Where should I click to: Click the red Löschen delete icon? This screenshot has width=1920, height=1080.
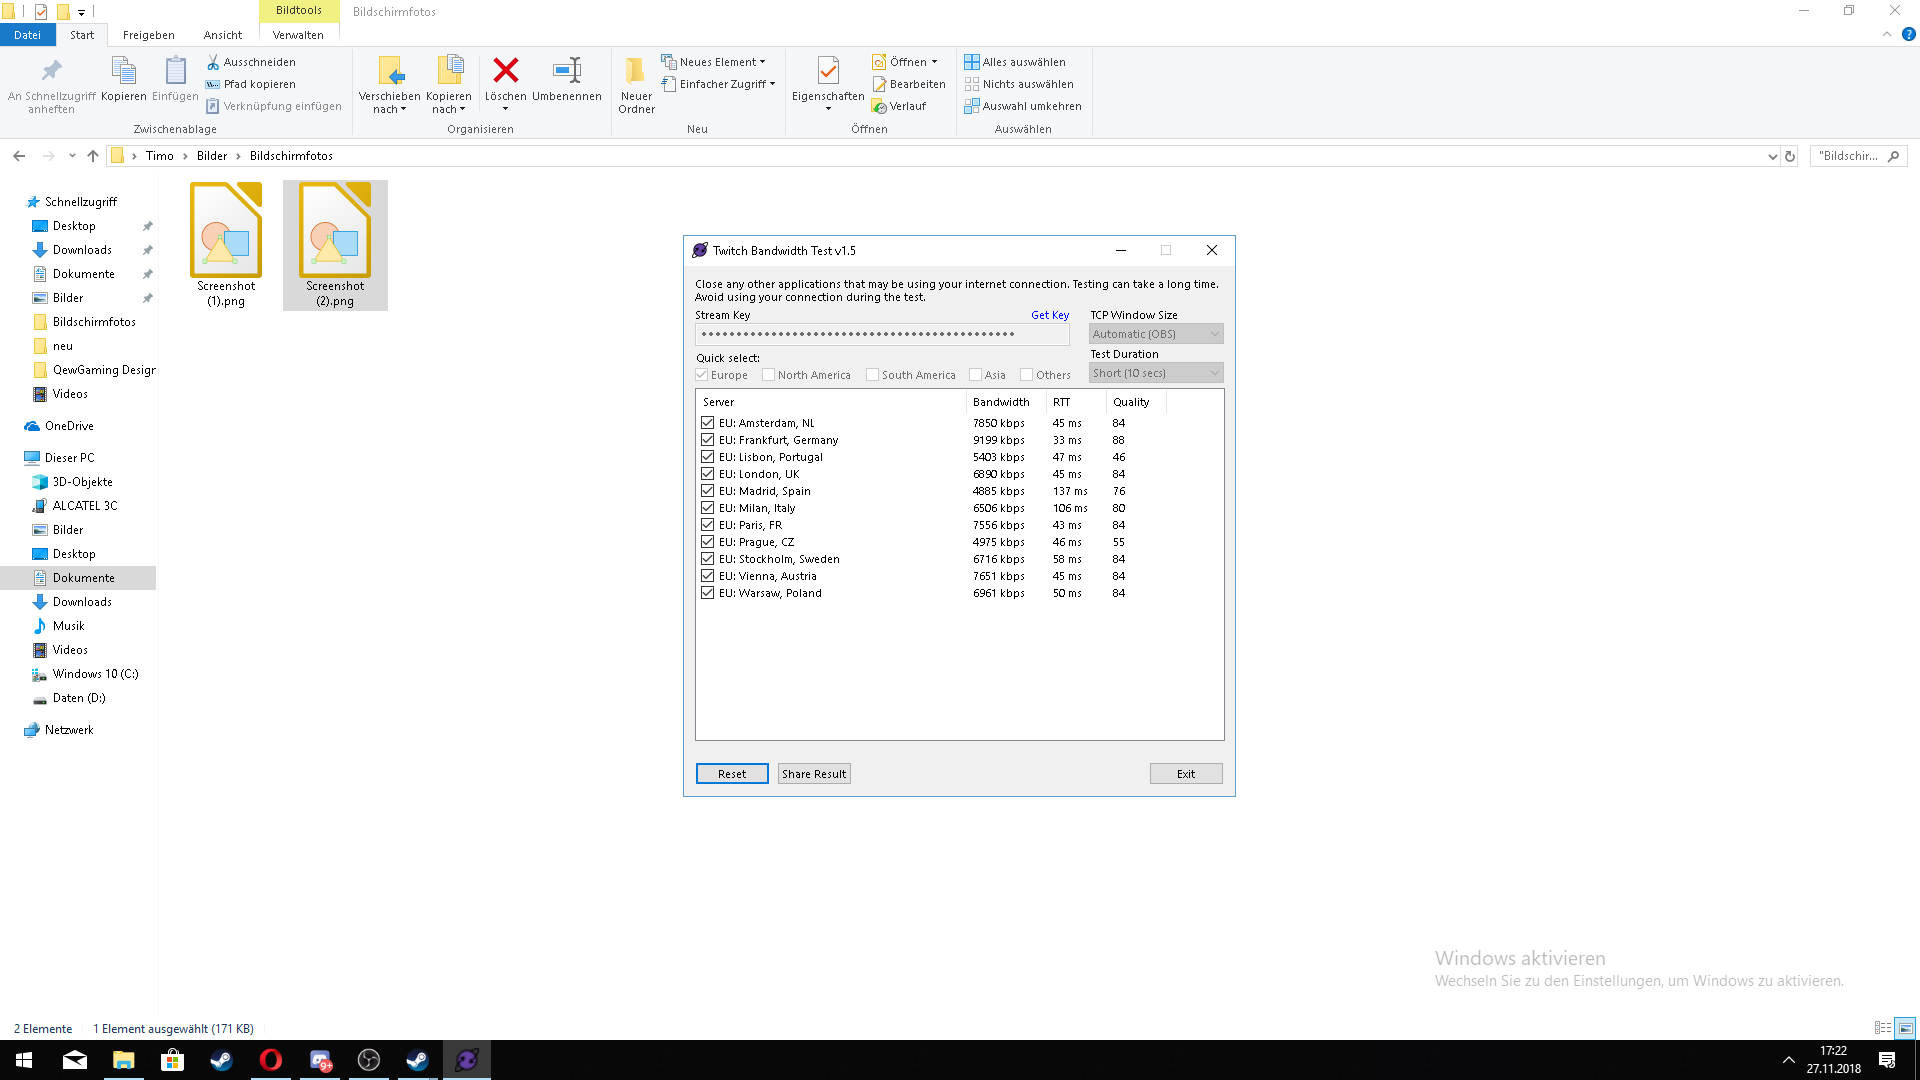[506, 70]
